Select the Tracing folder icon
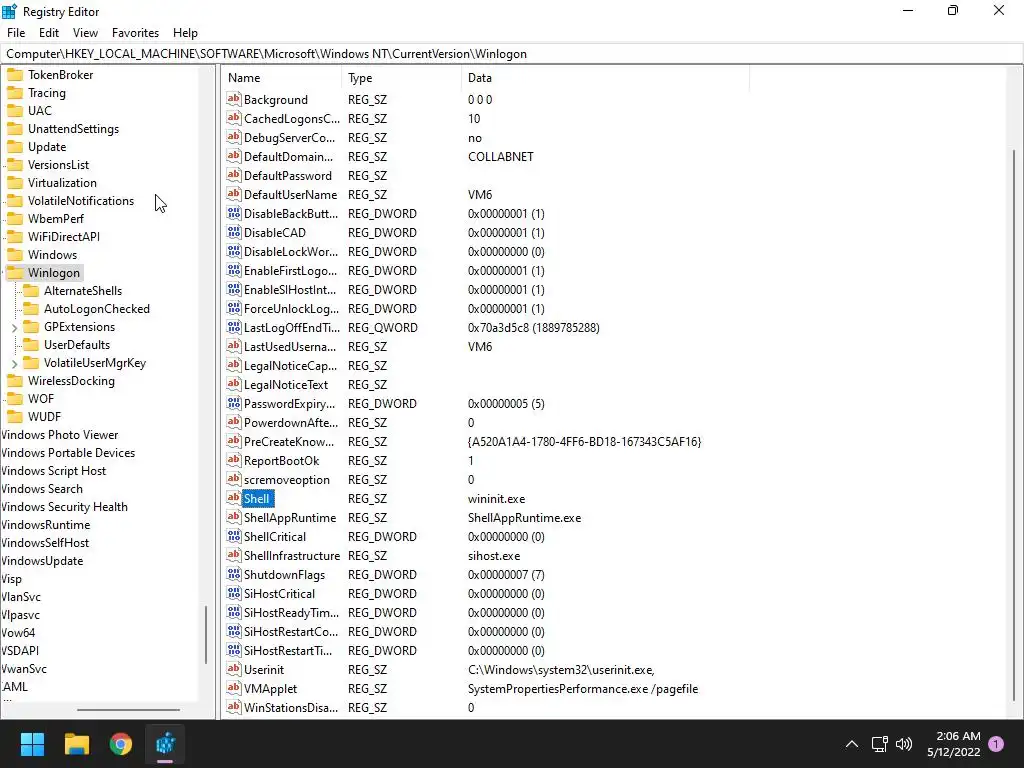Screen dimensions: 1024x768 point(15,93)
